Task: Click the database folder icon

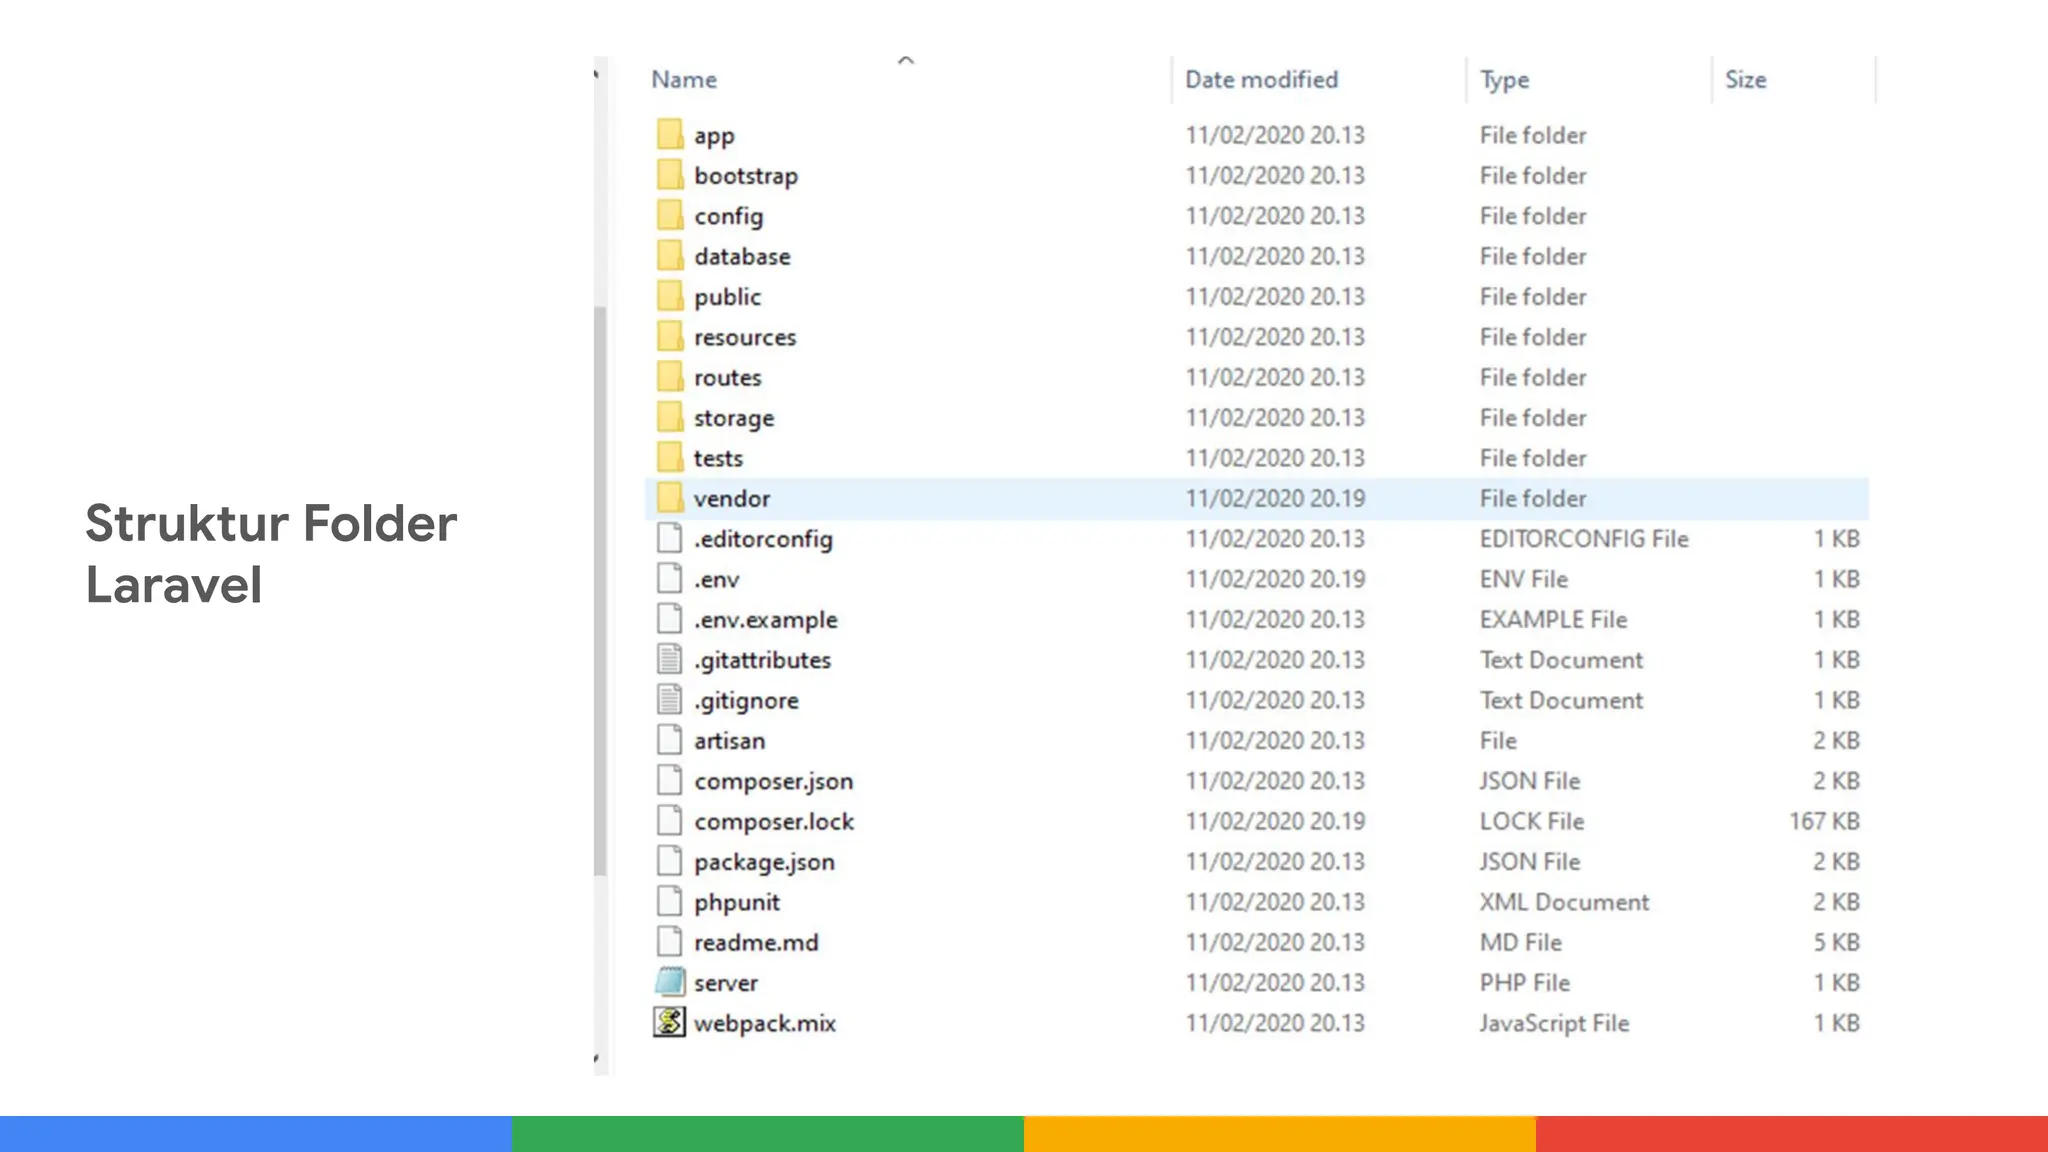Action: (670, 256)
